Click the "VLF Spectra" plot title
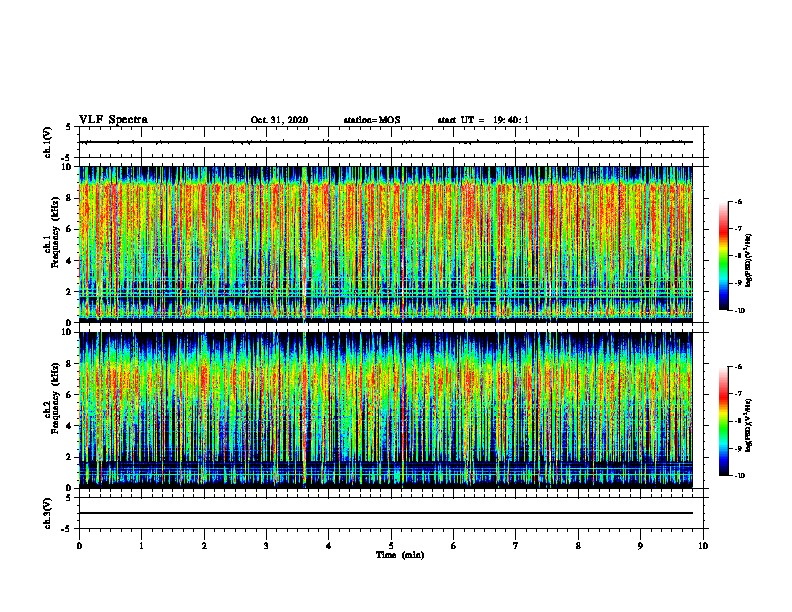 coord(113,119)
